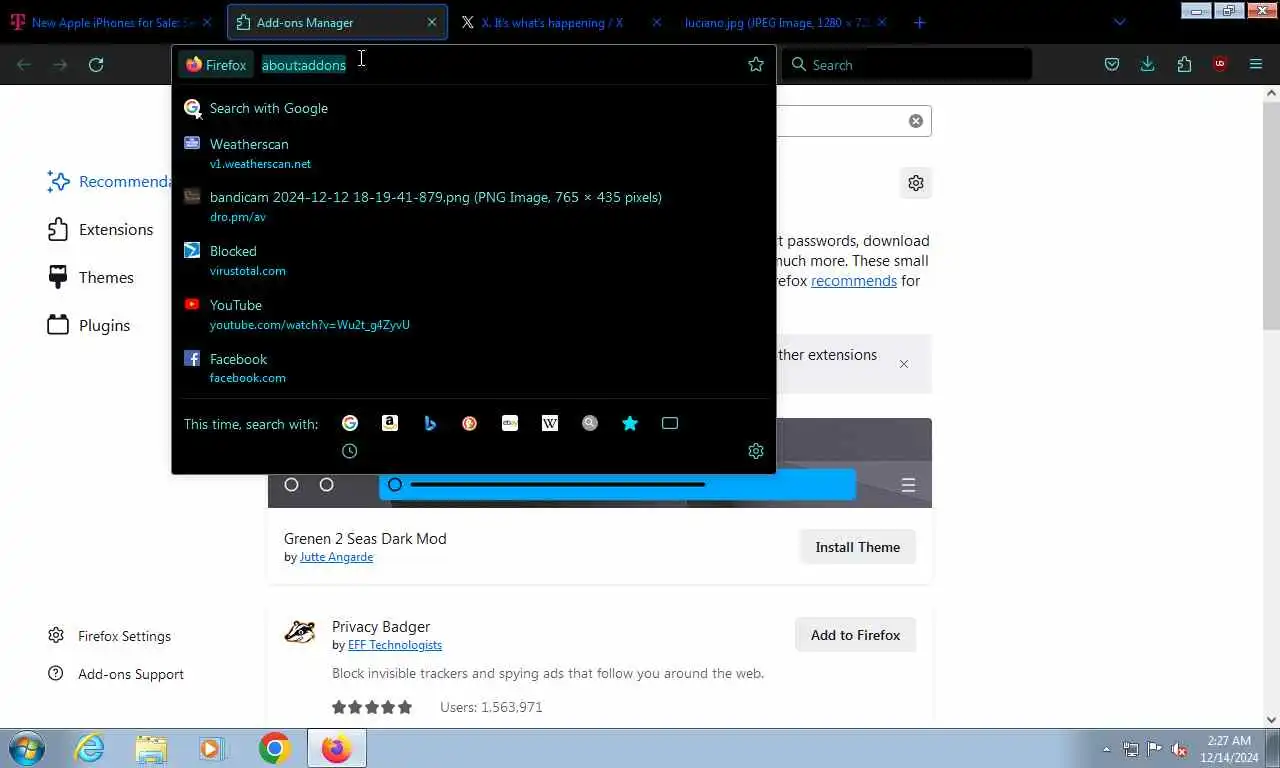Viewport: 1280px width, 768px height.
Task: Choose Facebook suggestion
Action: [x=474, y=368]
